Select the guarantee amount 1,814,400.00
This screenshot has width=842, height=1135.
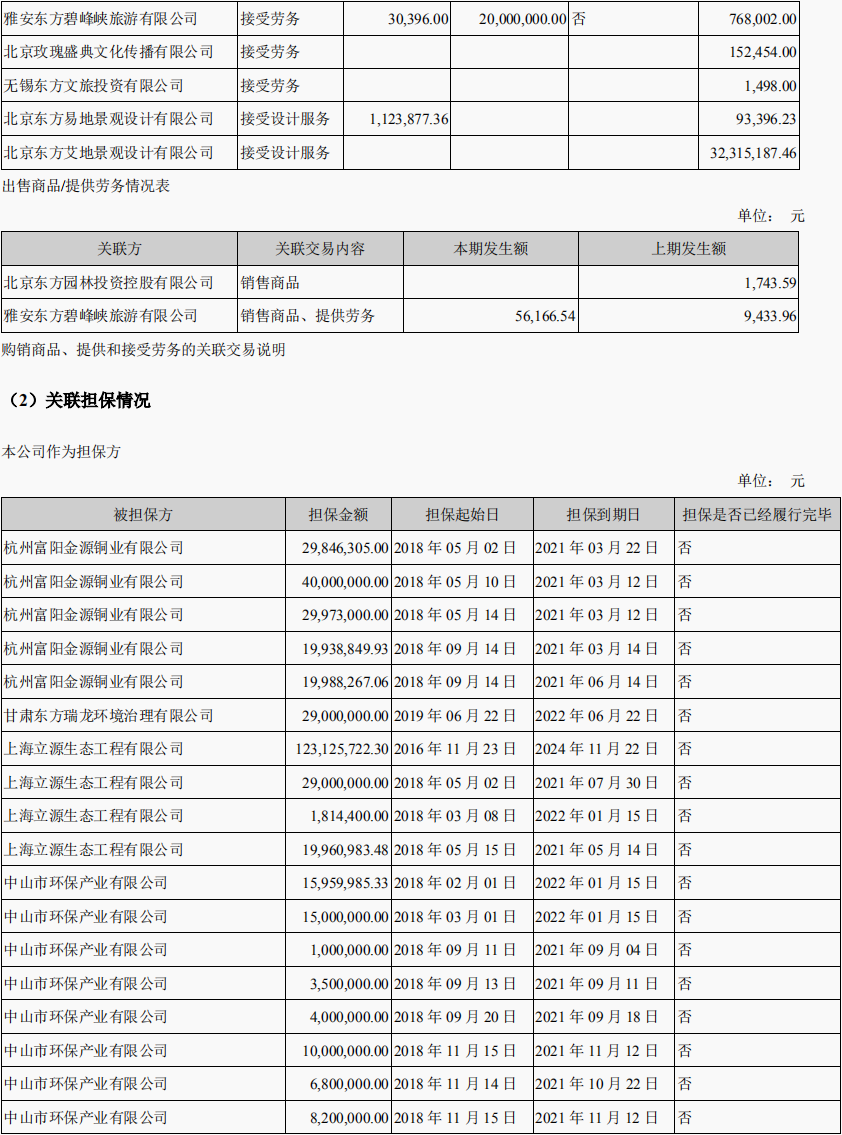pyautogui.click(x=349, y=817)
